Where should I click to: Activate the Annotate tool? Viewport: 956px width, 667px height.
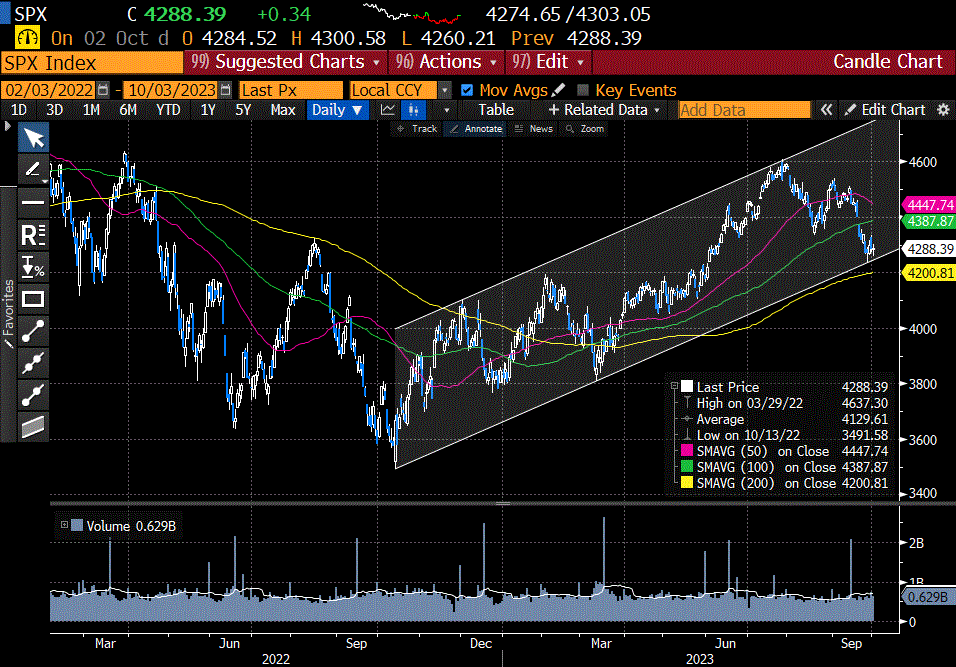[x=476, y=129]
